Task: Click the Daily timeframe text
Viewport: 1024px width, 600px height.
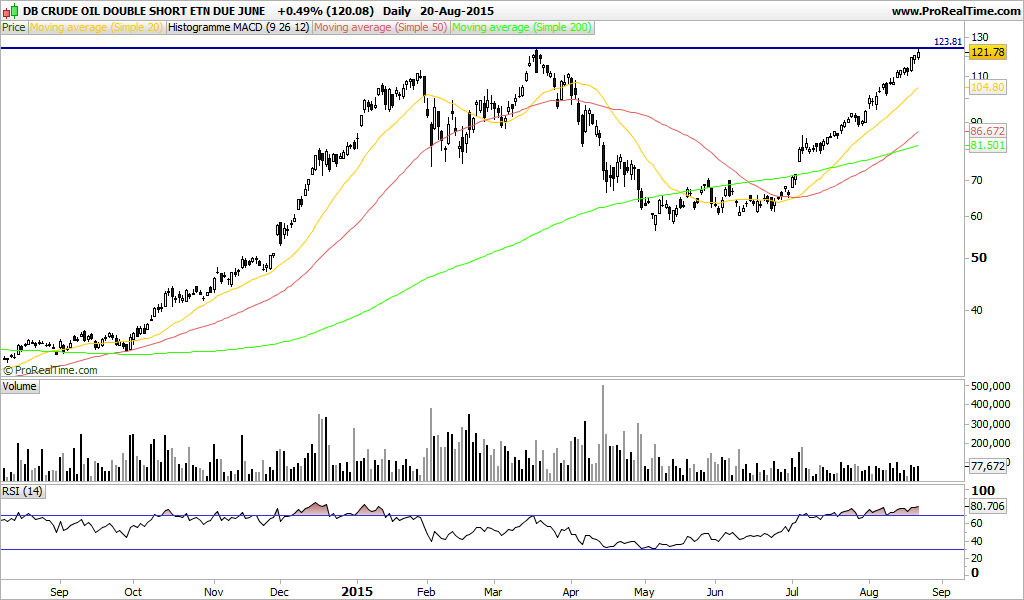Action: [x=397, y=11]
